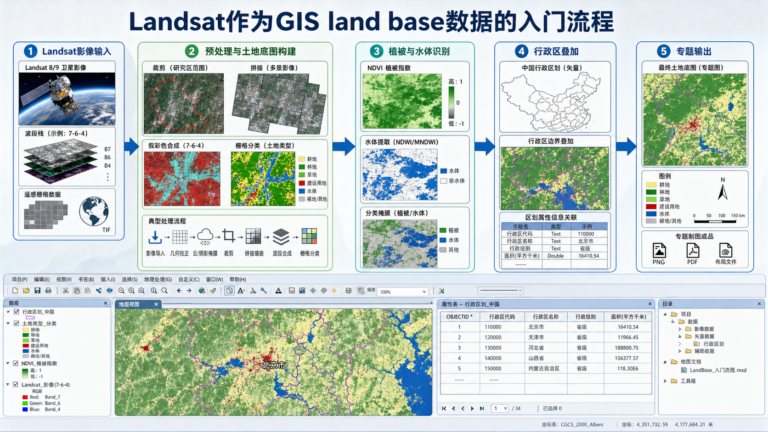This screenshot has height=432, width=768.
Task: Open the 地理处理(G) menu
Action: click(x=158, y=279)
